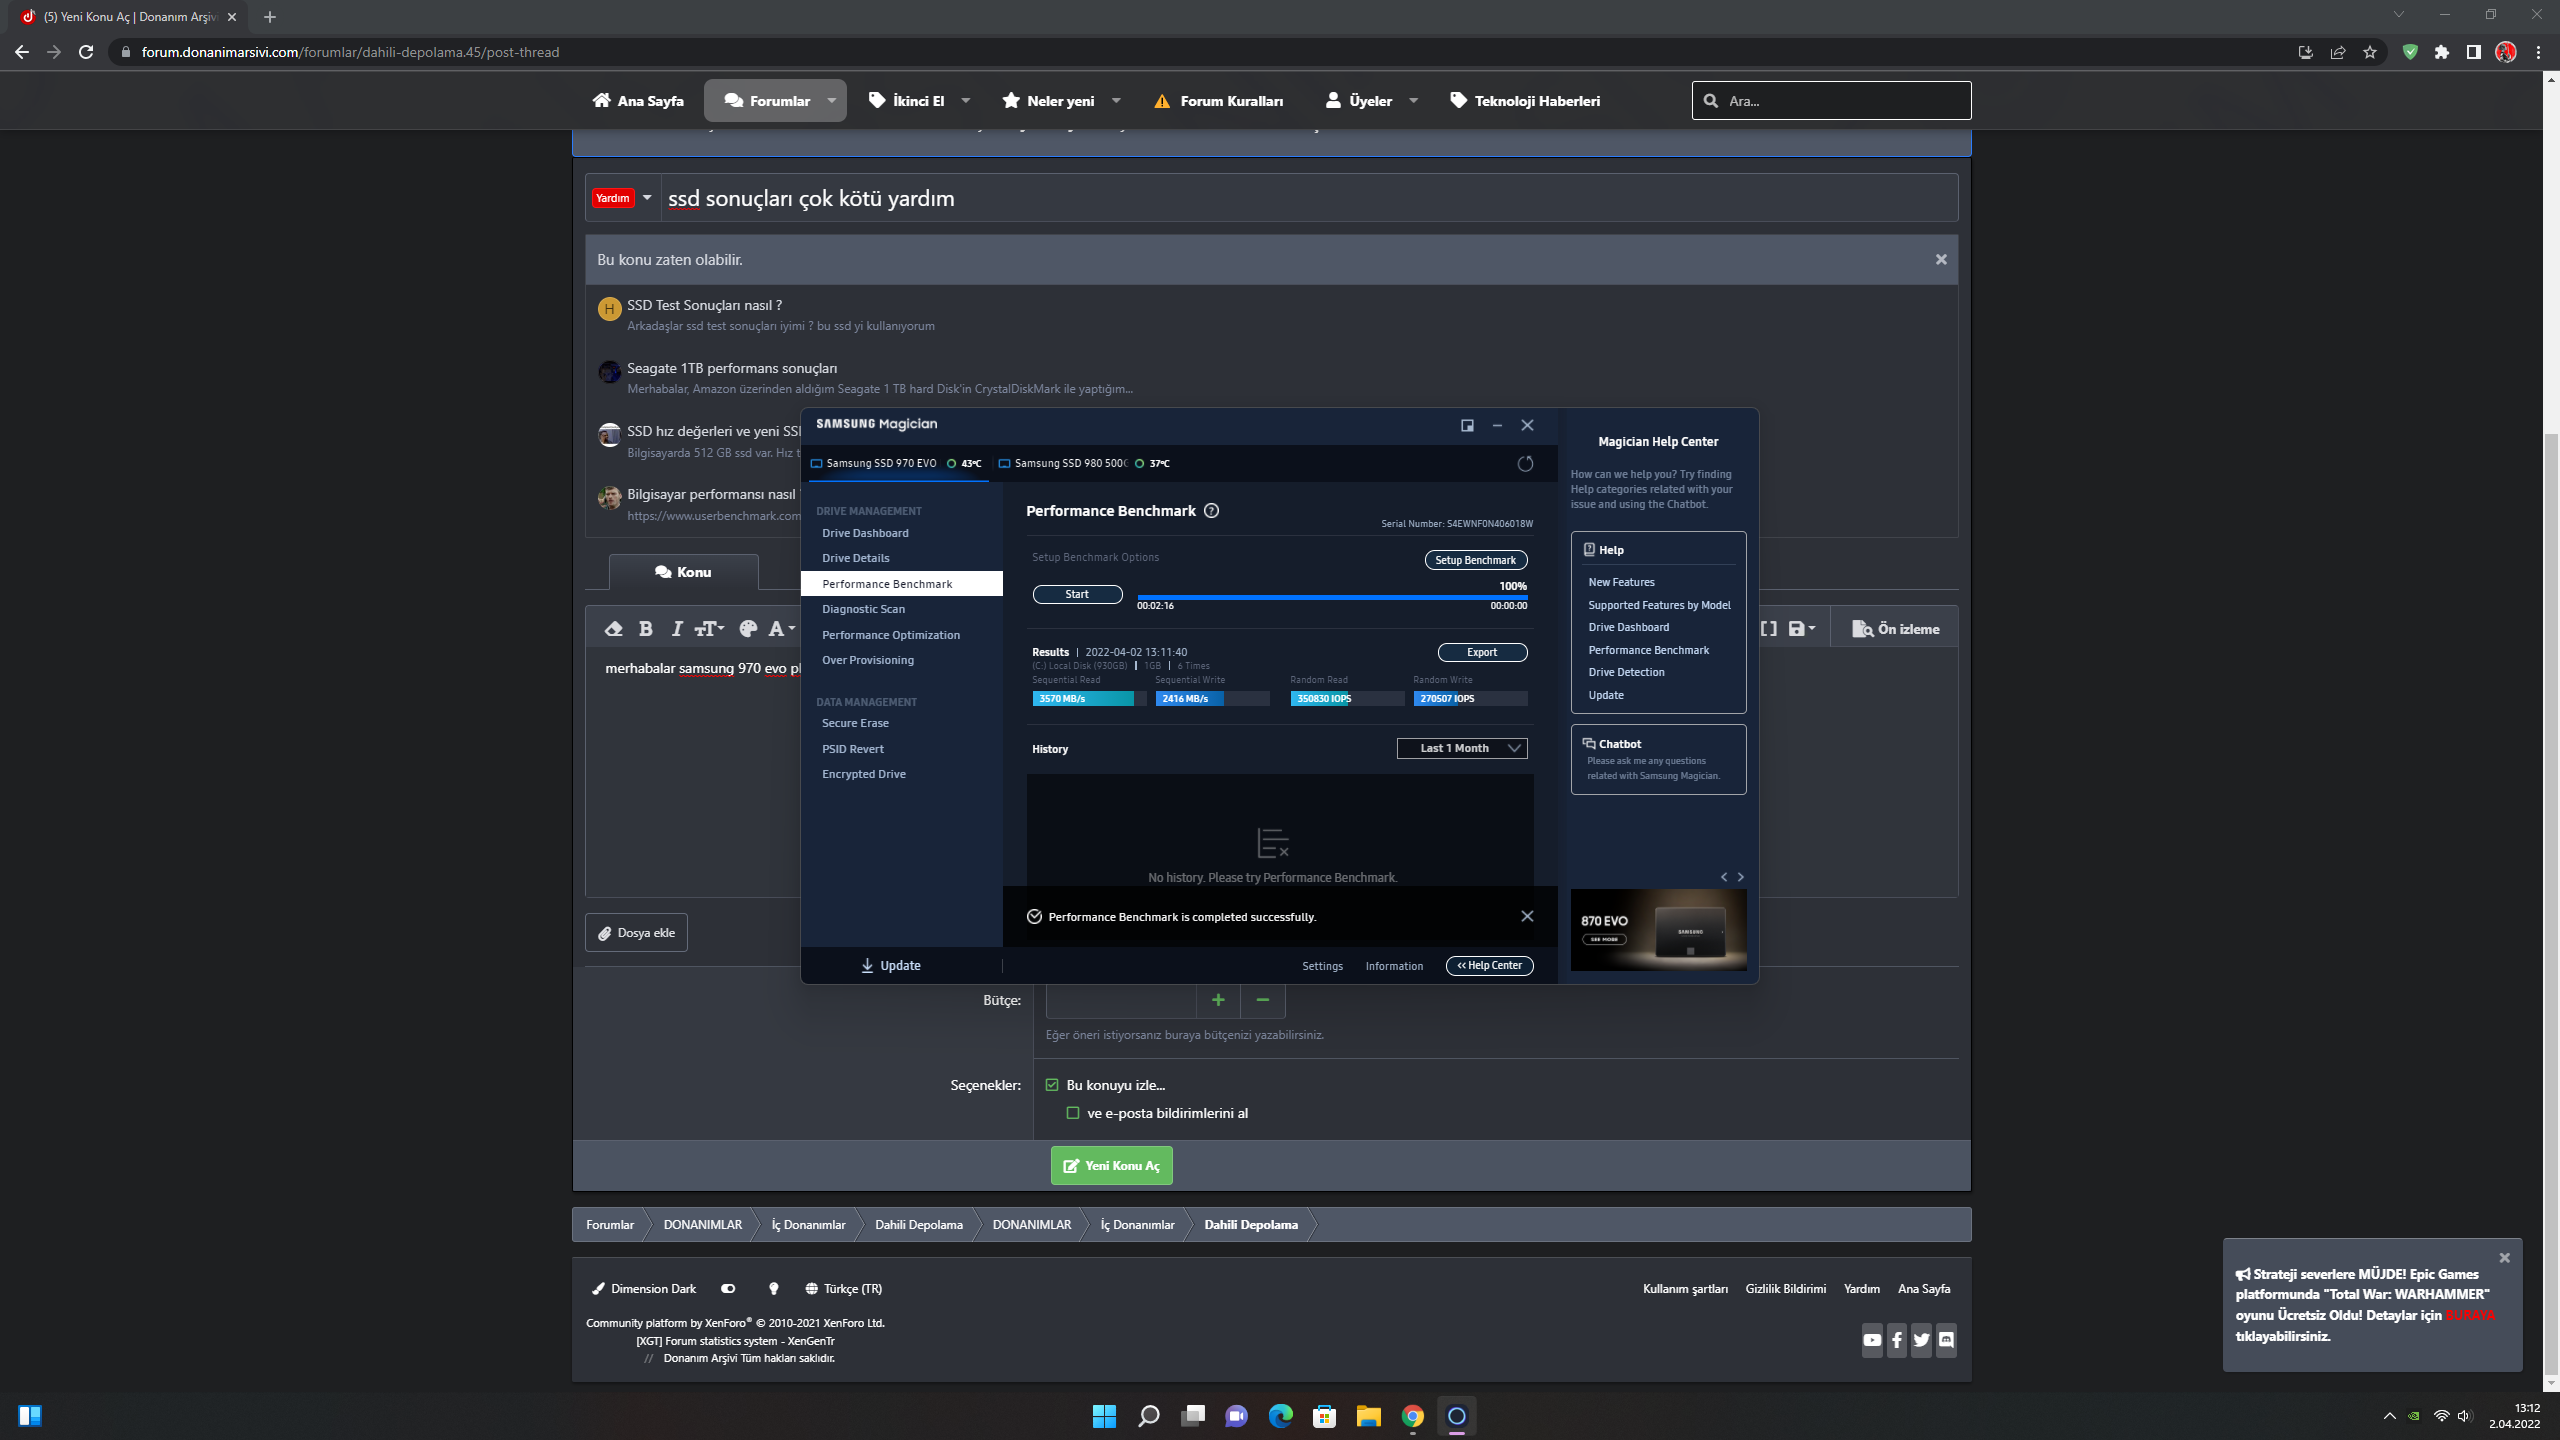2560x1440 pixels.
Task: Open the Dimension Dark style chooser
Action: pyautogui.click(x=644, y=1289)
